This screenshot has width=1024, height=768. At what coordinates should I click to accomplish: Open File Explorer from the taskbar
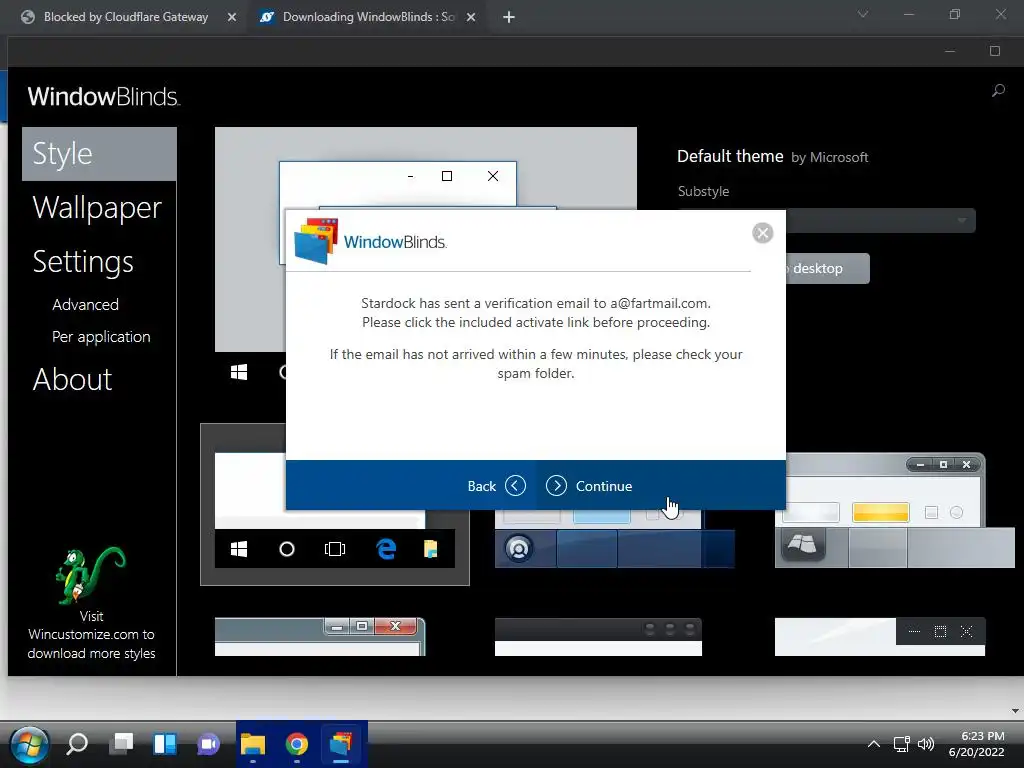coord(253,744)
